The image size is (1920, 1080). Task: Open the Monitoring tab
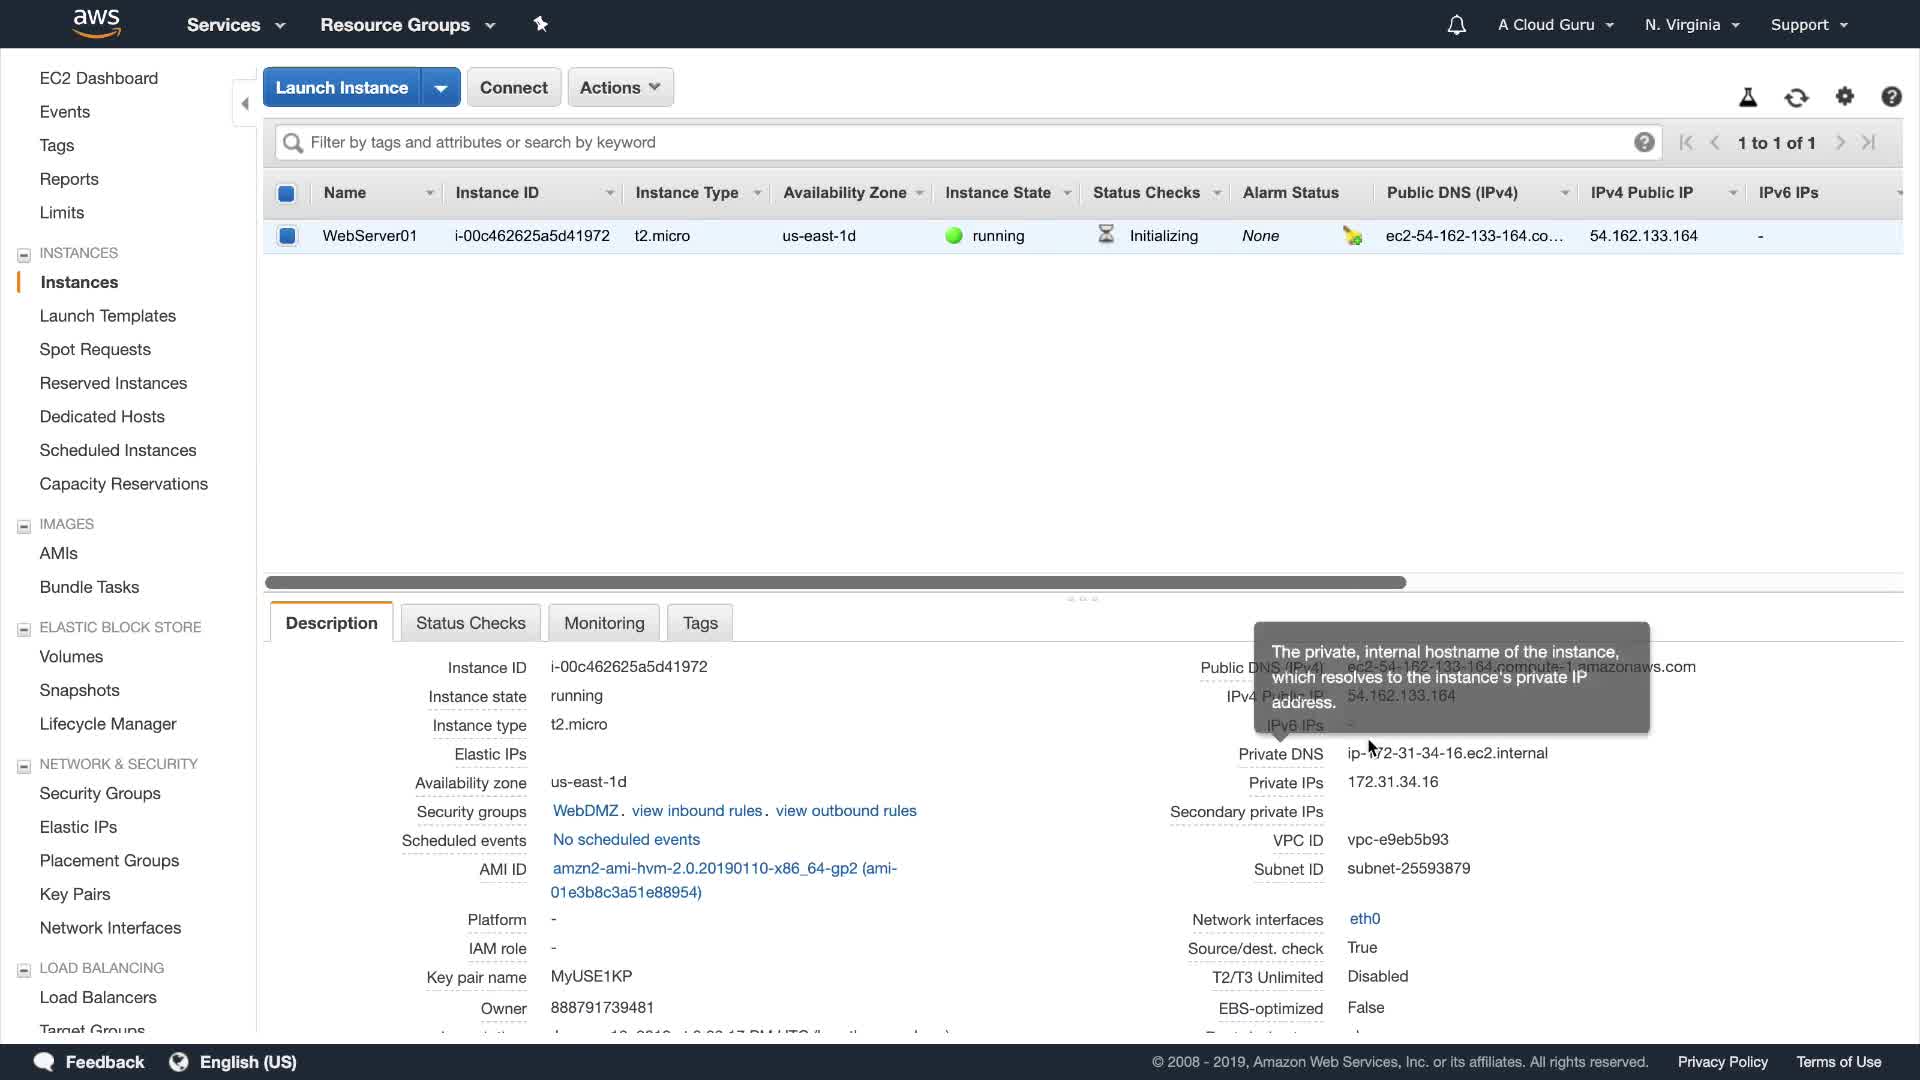pyautogui.click(x=604, y=623)
